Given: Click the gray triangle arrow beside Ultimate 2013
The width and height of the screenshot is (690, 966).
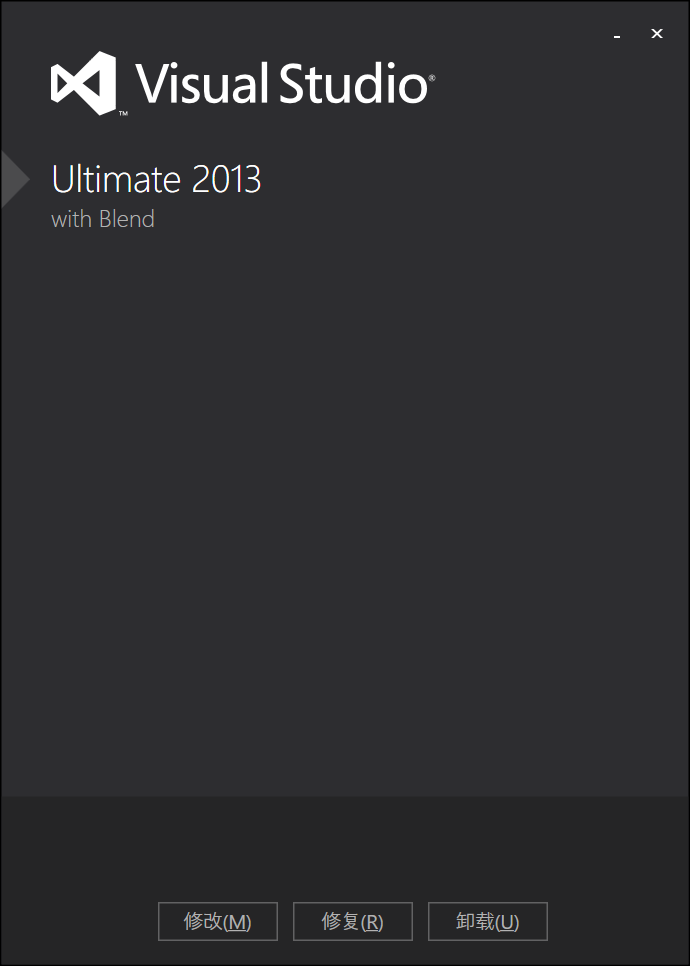Looking at the screenshot, I should pyautogui.click(x=15, y=179).
